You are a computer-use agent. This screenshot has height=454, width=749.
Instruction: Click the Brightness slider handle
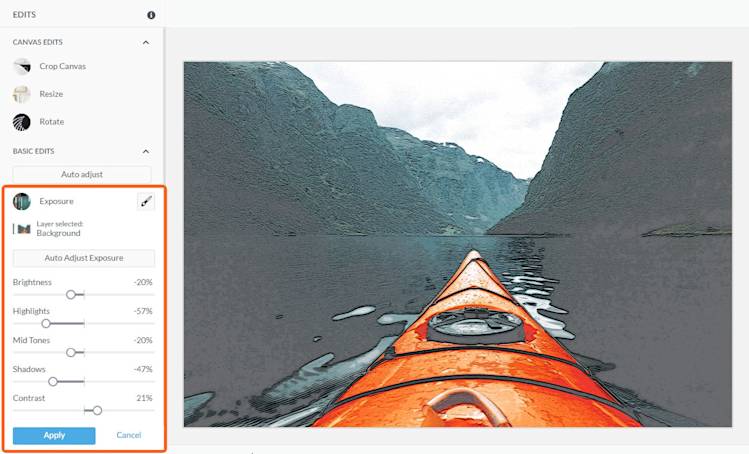pyautogui.click(x=71, y=295)
